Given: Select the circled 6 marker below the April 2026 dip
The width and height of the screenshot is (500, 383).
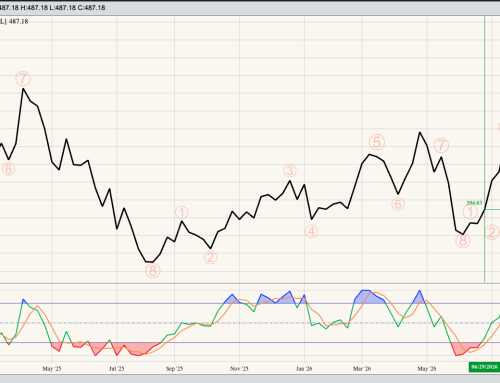Looking at the screenshot, I should pos(398,204).
